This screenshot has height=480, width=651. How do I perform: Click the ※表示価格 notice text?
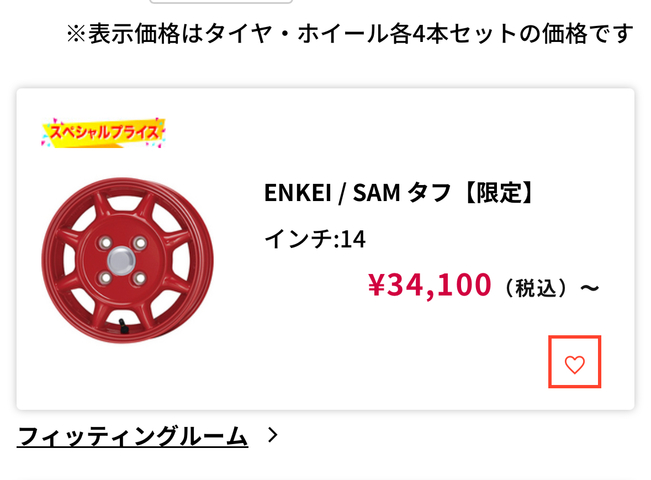click(350, 34)
